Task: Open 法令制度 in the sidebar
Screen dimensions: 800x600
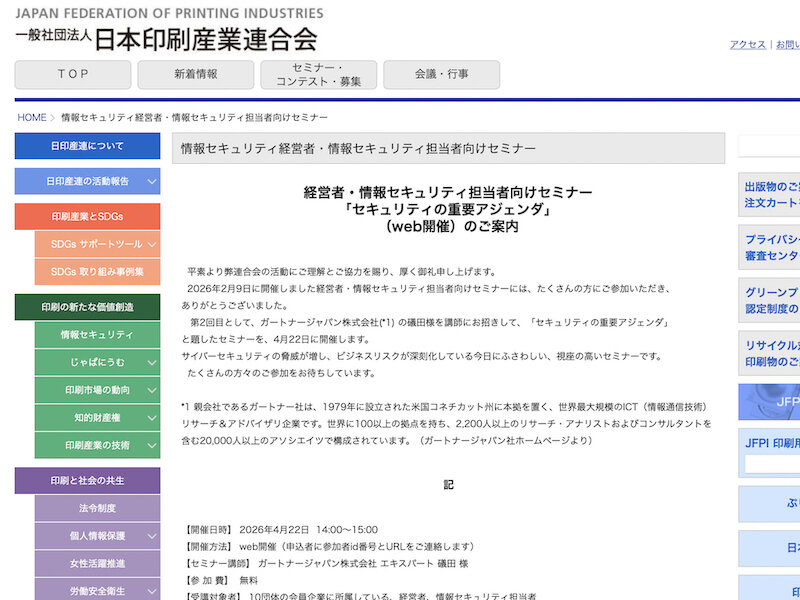Action: pos(97,508)
